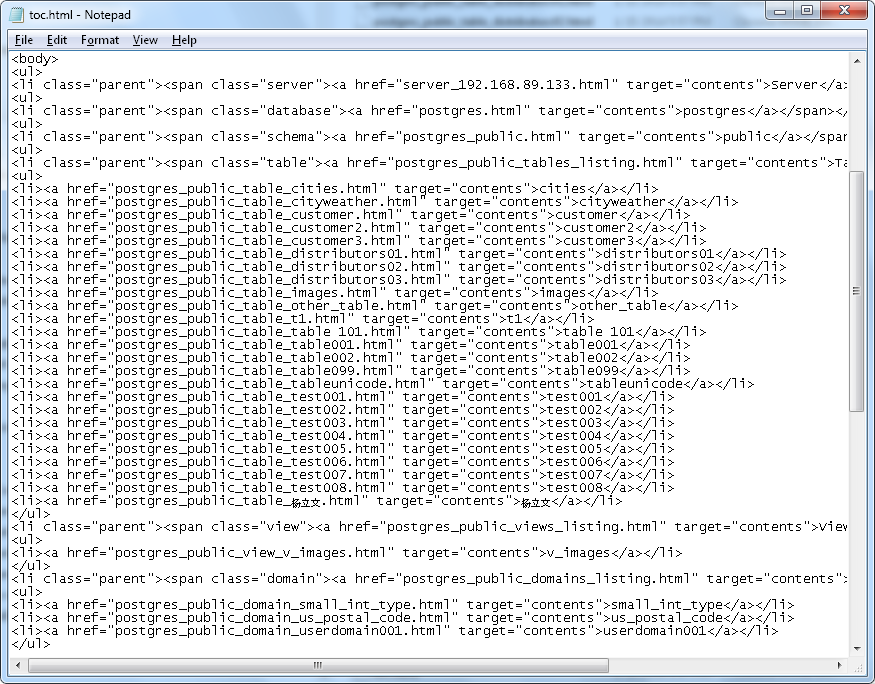Open the File menu
The image size is (875, 684).
tap(23, 40)
